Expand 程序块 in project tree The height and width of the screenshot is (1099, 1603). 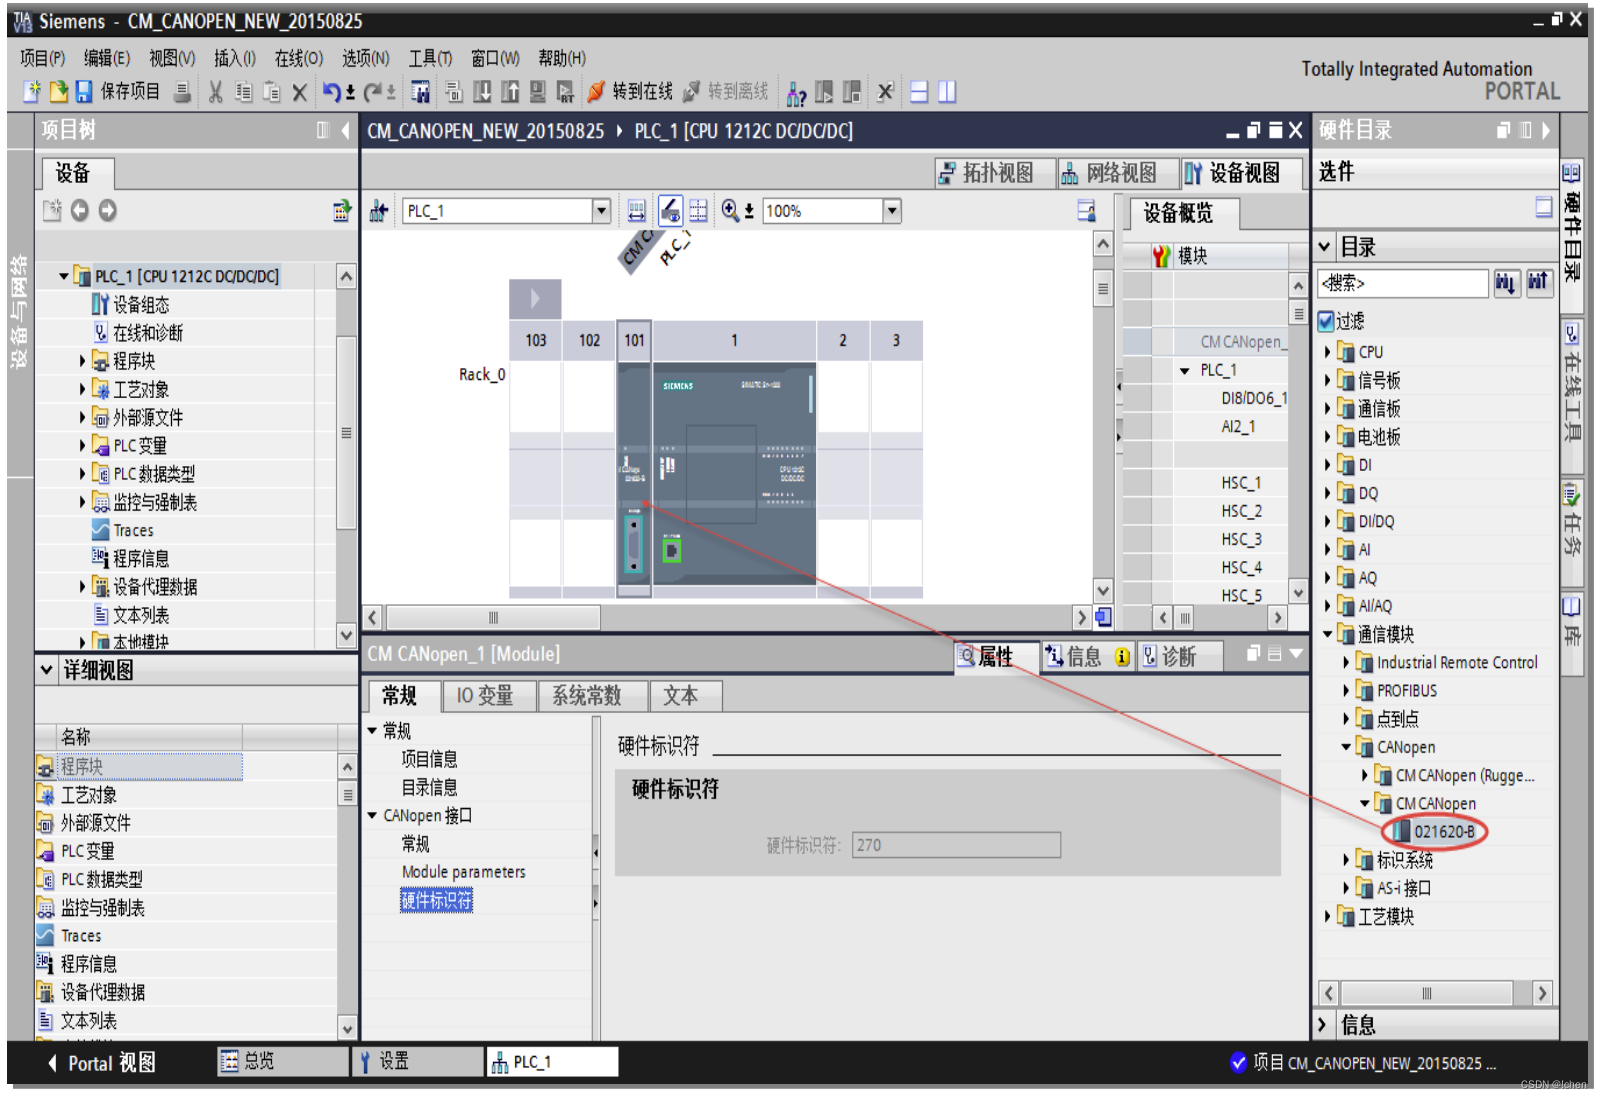(x=83, y=361)
